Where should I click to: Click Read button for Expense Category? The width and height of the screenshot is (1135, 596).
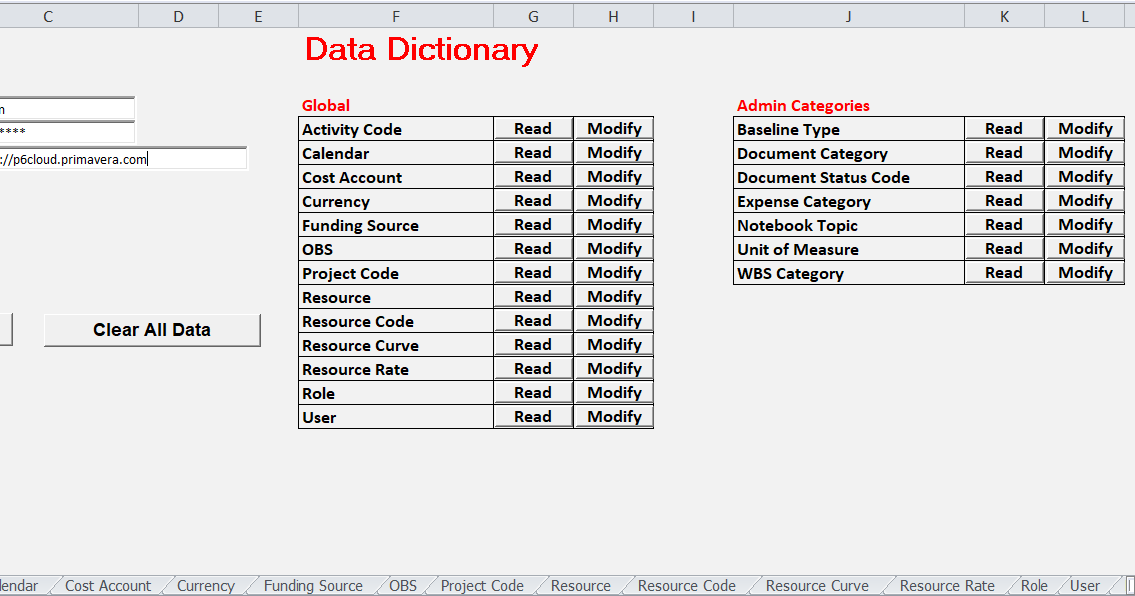coord(1004,200)
